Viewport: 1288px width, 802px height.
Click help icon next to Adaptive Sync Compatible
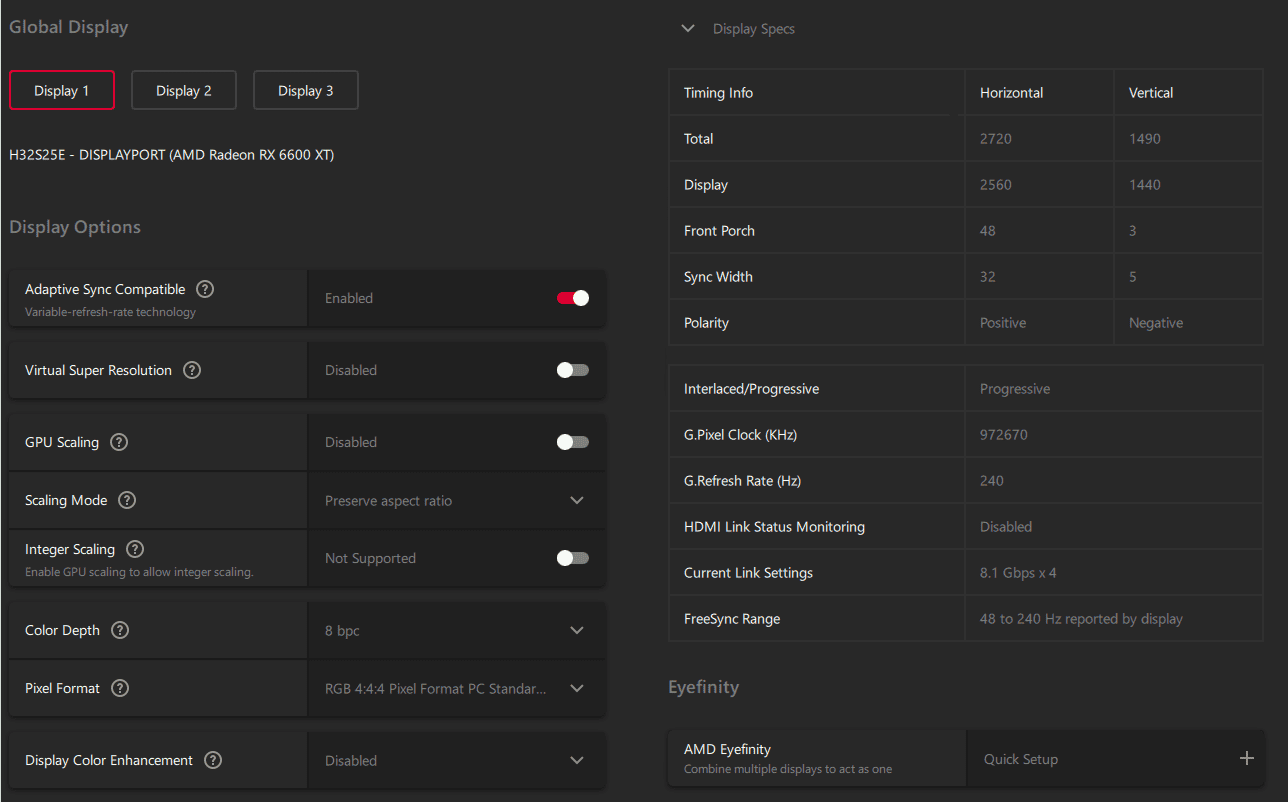point(205,289)
